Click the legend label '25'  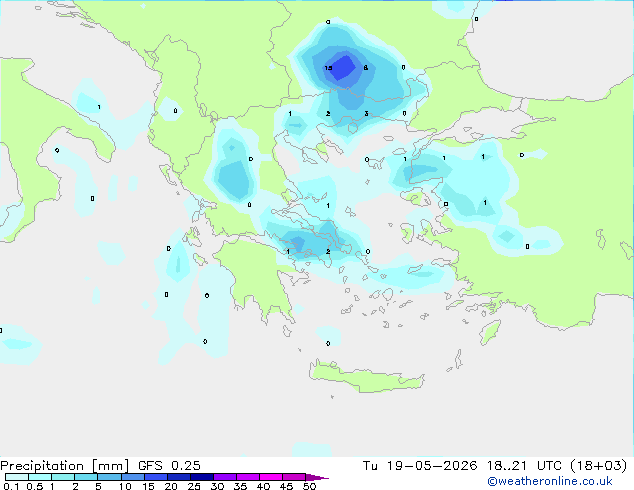pyautogui.click(x=194, y=486)
